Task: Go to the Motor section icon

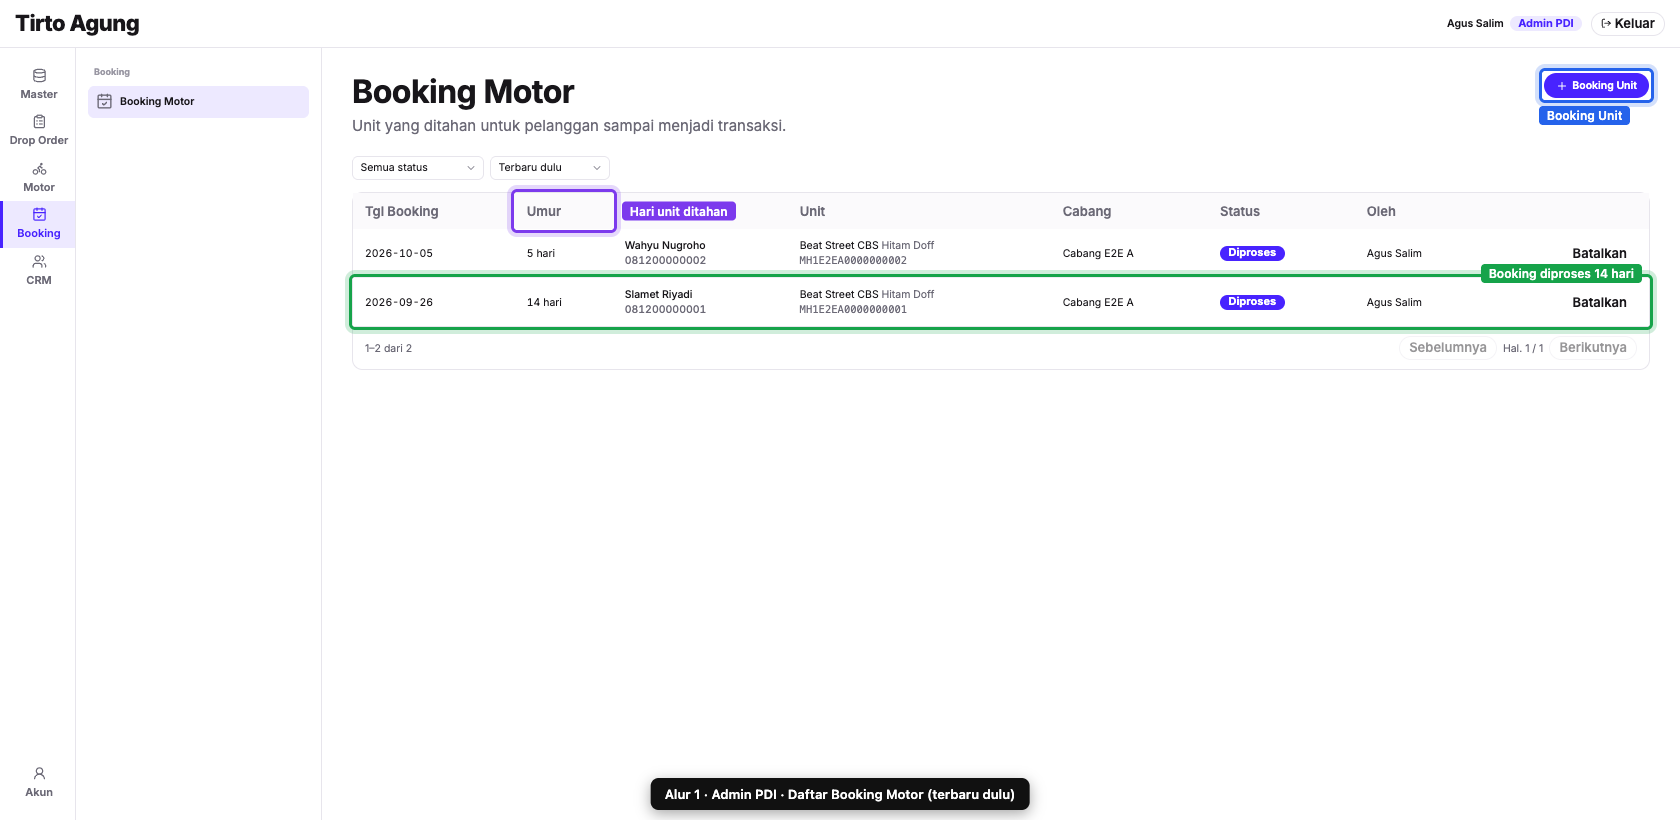Action: [x=39, y=169]
